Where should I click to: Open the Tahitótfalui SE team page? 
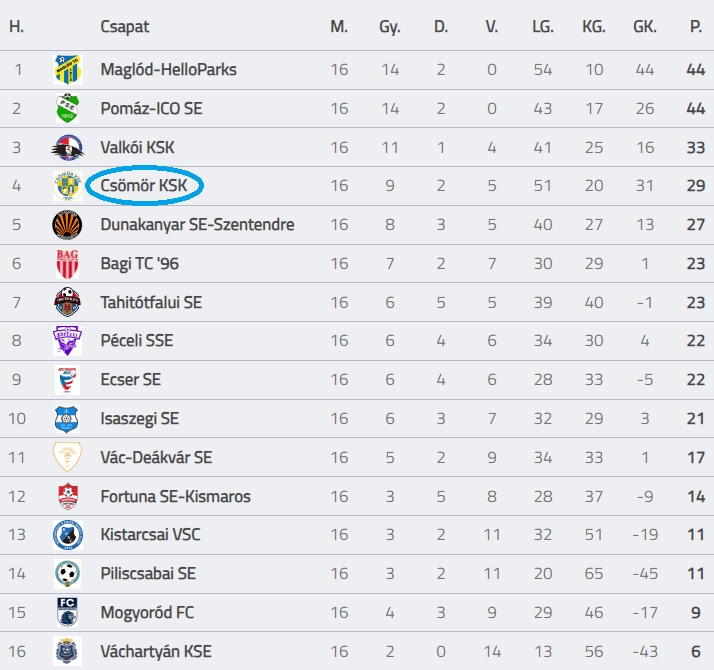(151, 302)
